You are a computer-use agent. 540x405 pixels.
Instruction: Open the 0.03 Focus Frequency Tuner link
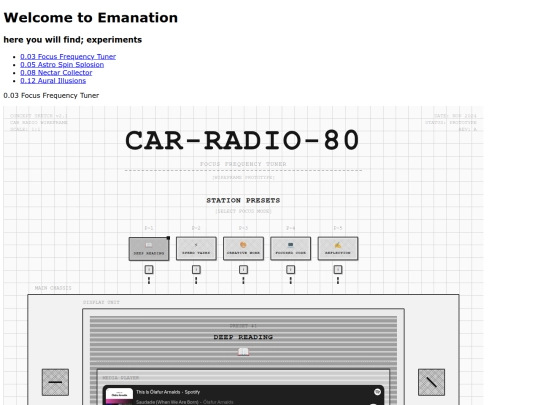(x=68, y=56)
